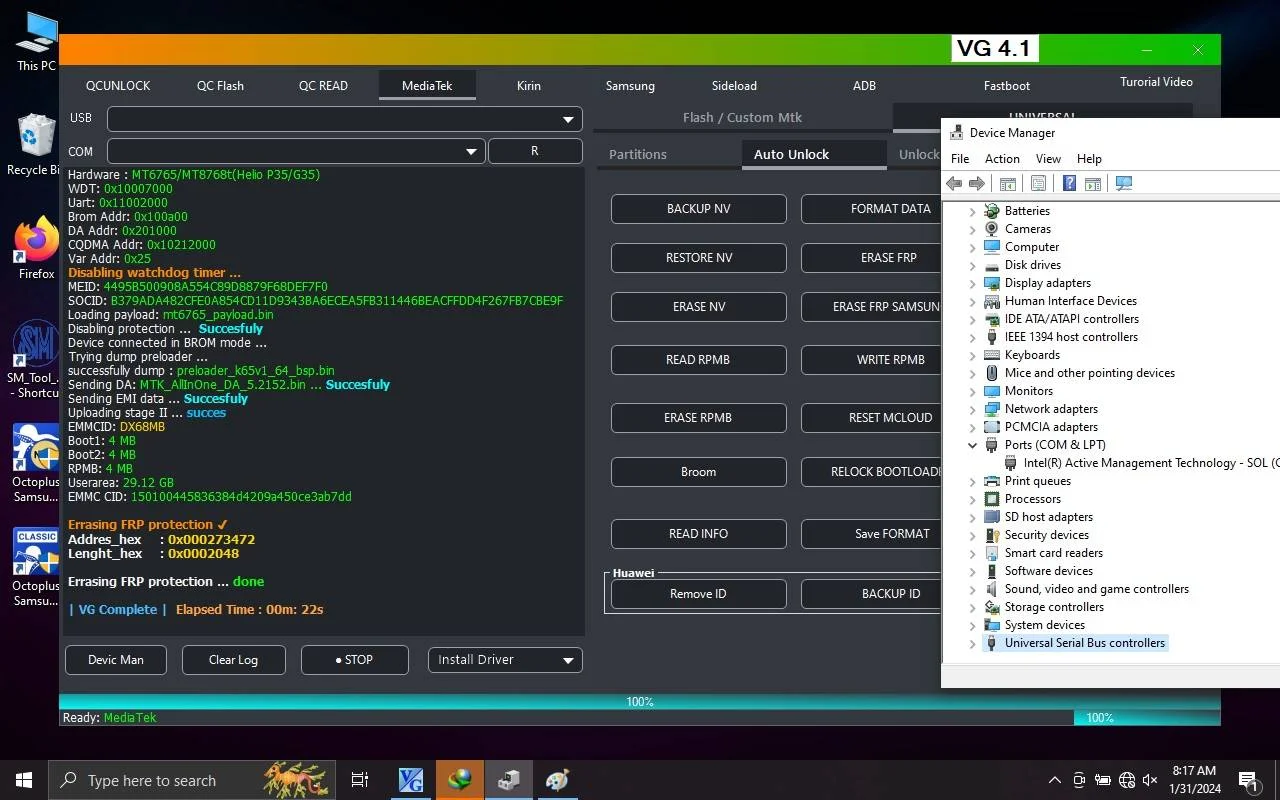Switch to QCUNLOCK tab
Image resolution: width=1280 pixels, height=800 pixels.
tap(118, 86)
